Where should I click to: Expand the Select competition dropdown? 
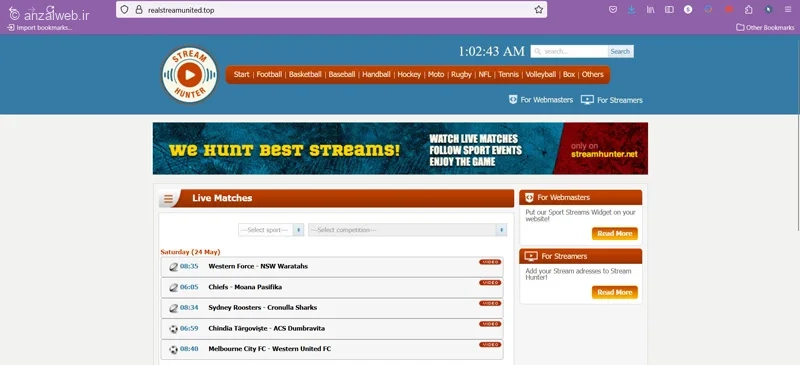[x=408, y=230]
